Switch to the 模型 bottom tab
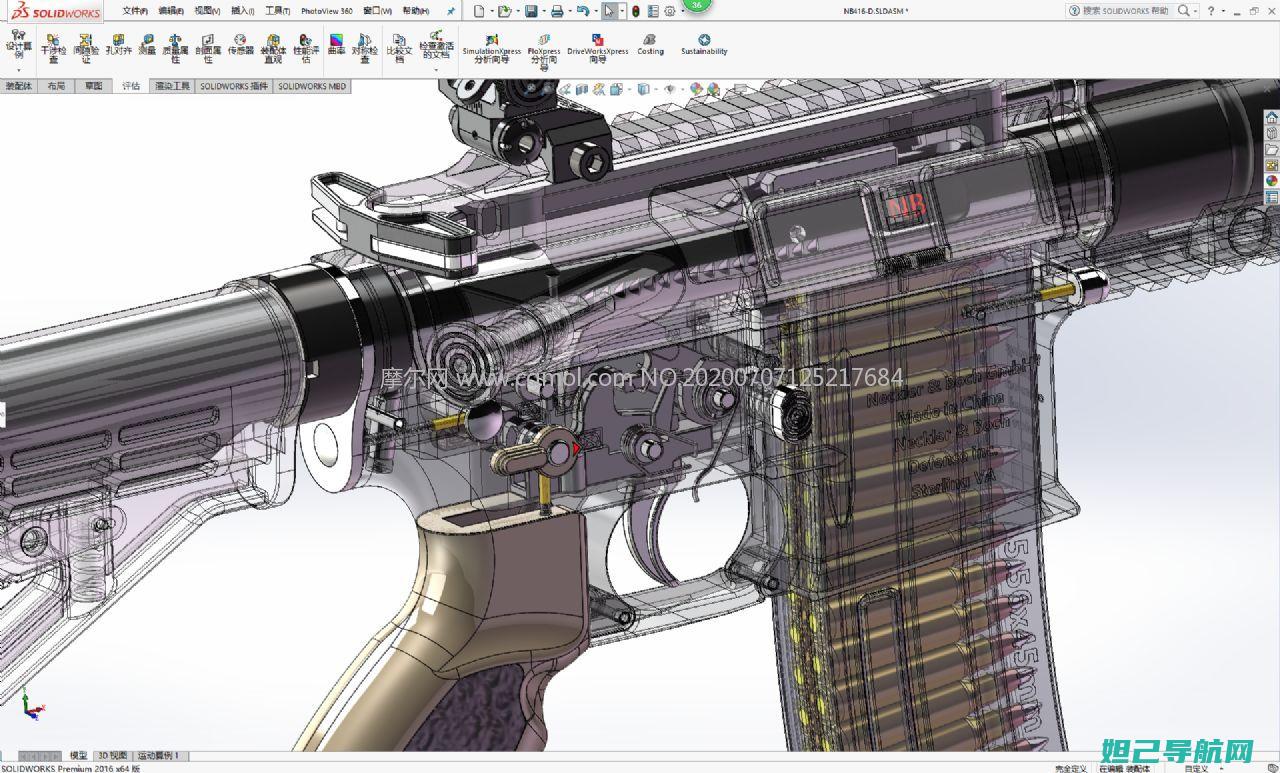The image size is (1280, 773). [78, 756]
